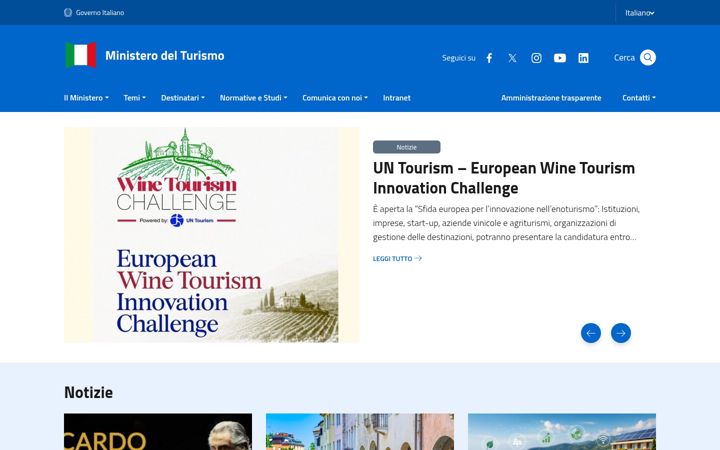The image size is (720, 450).
Task: Open the first news card with CARDO image
Action: 158,432
